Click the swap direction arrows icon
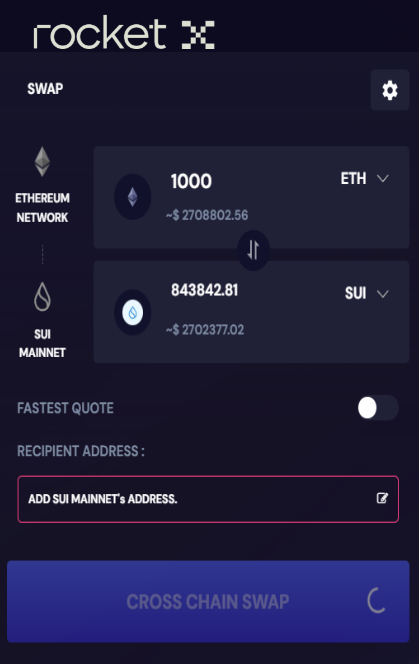Viewport: 419px width, 664px height. click(253, 250)
